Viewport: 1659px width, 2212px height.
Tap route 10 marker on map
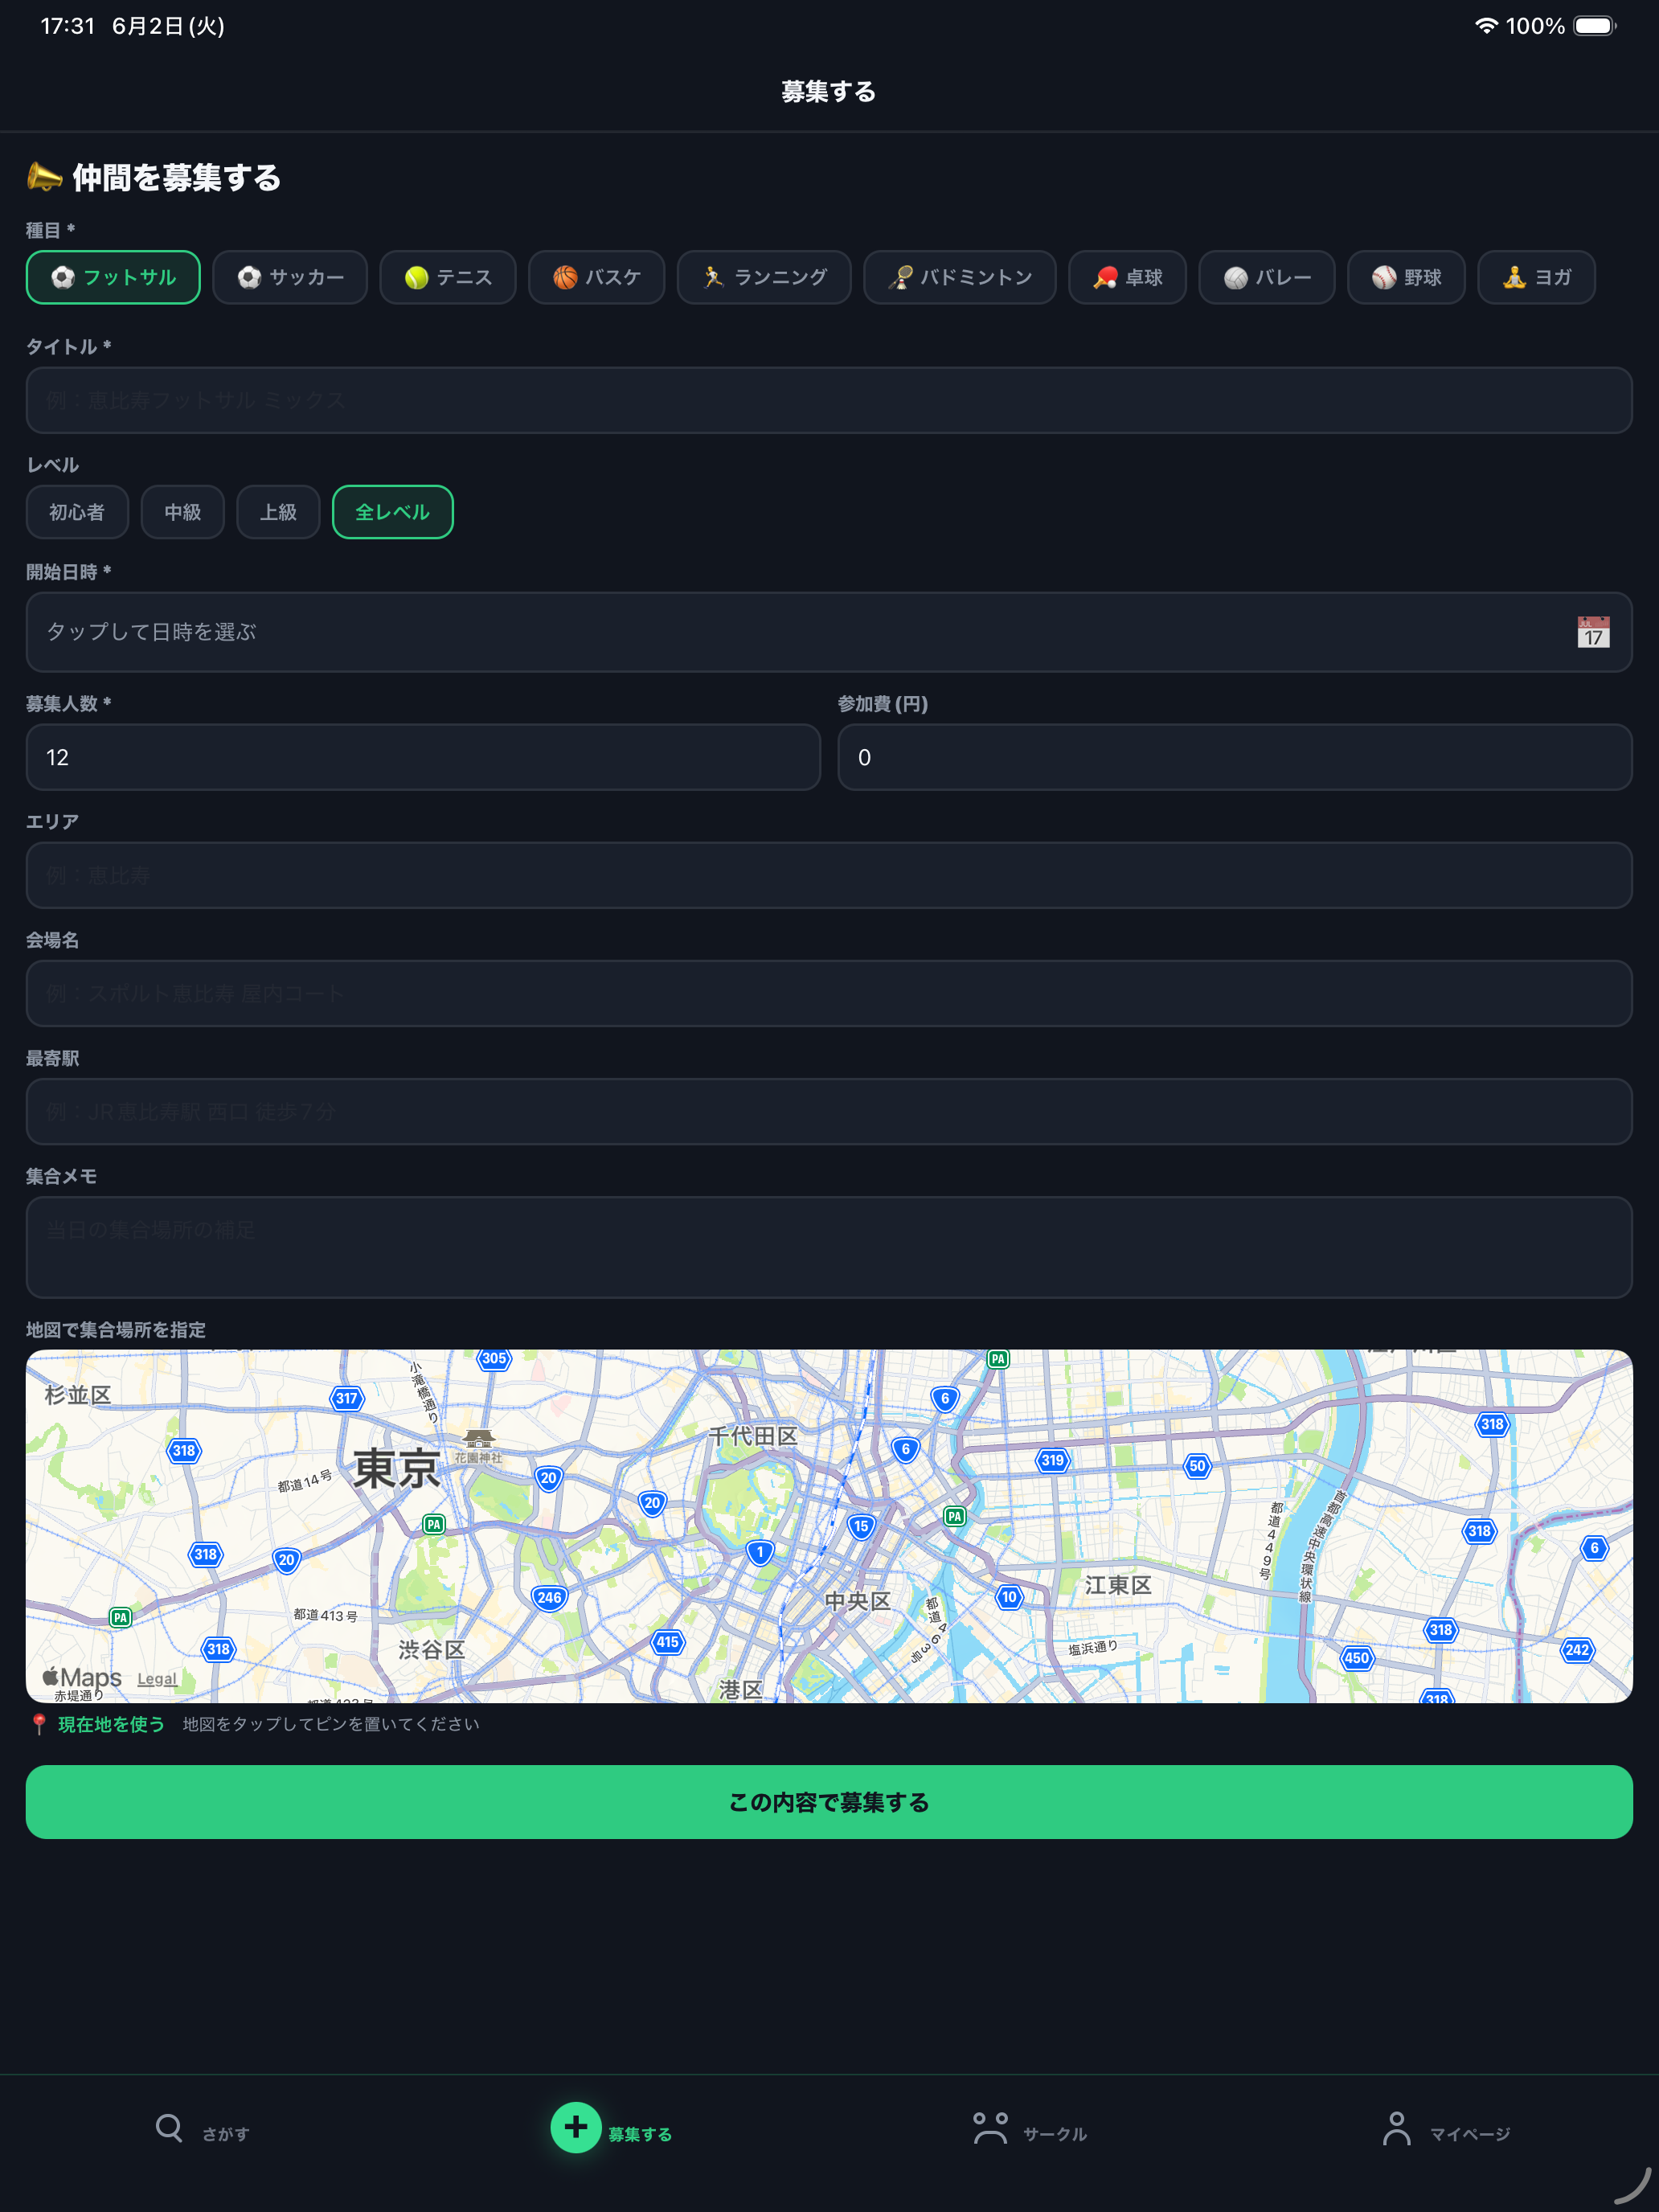[1009, 1597]
